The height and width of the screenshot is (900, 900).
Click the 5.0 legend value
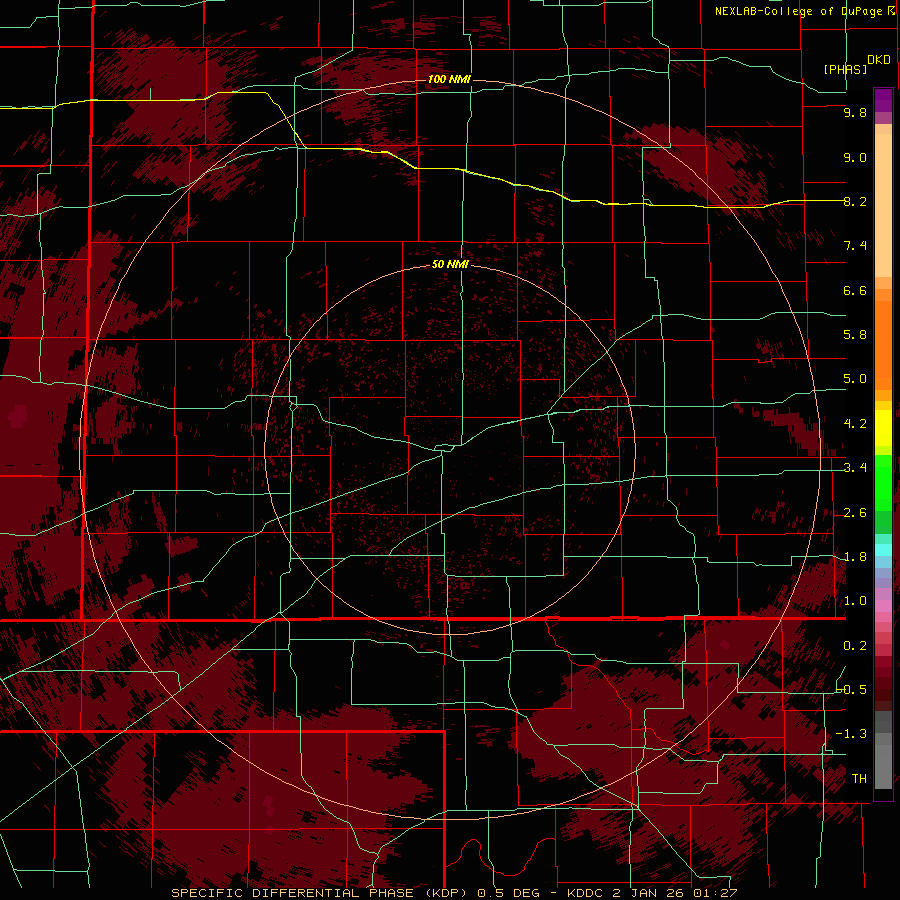tap(855, 379)
